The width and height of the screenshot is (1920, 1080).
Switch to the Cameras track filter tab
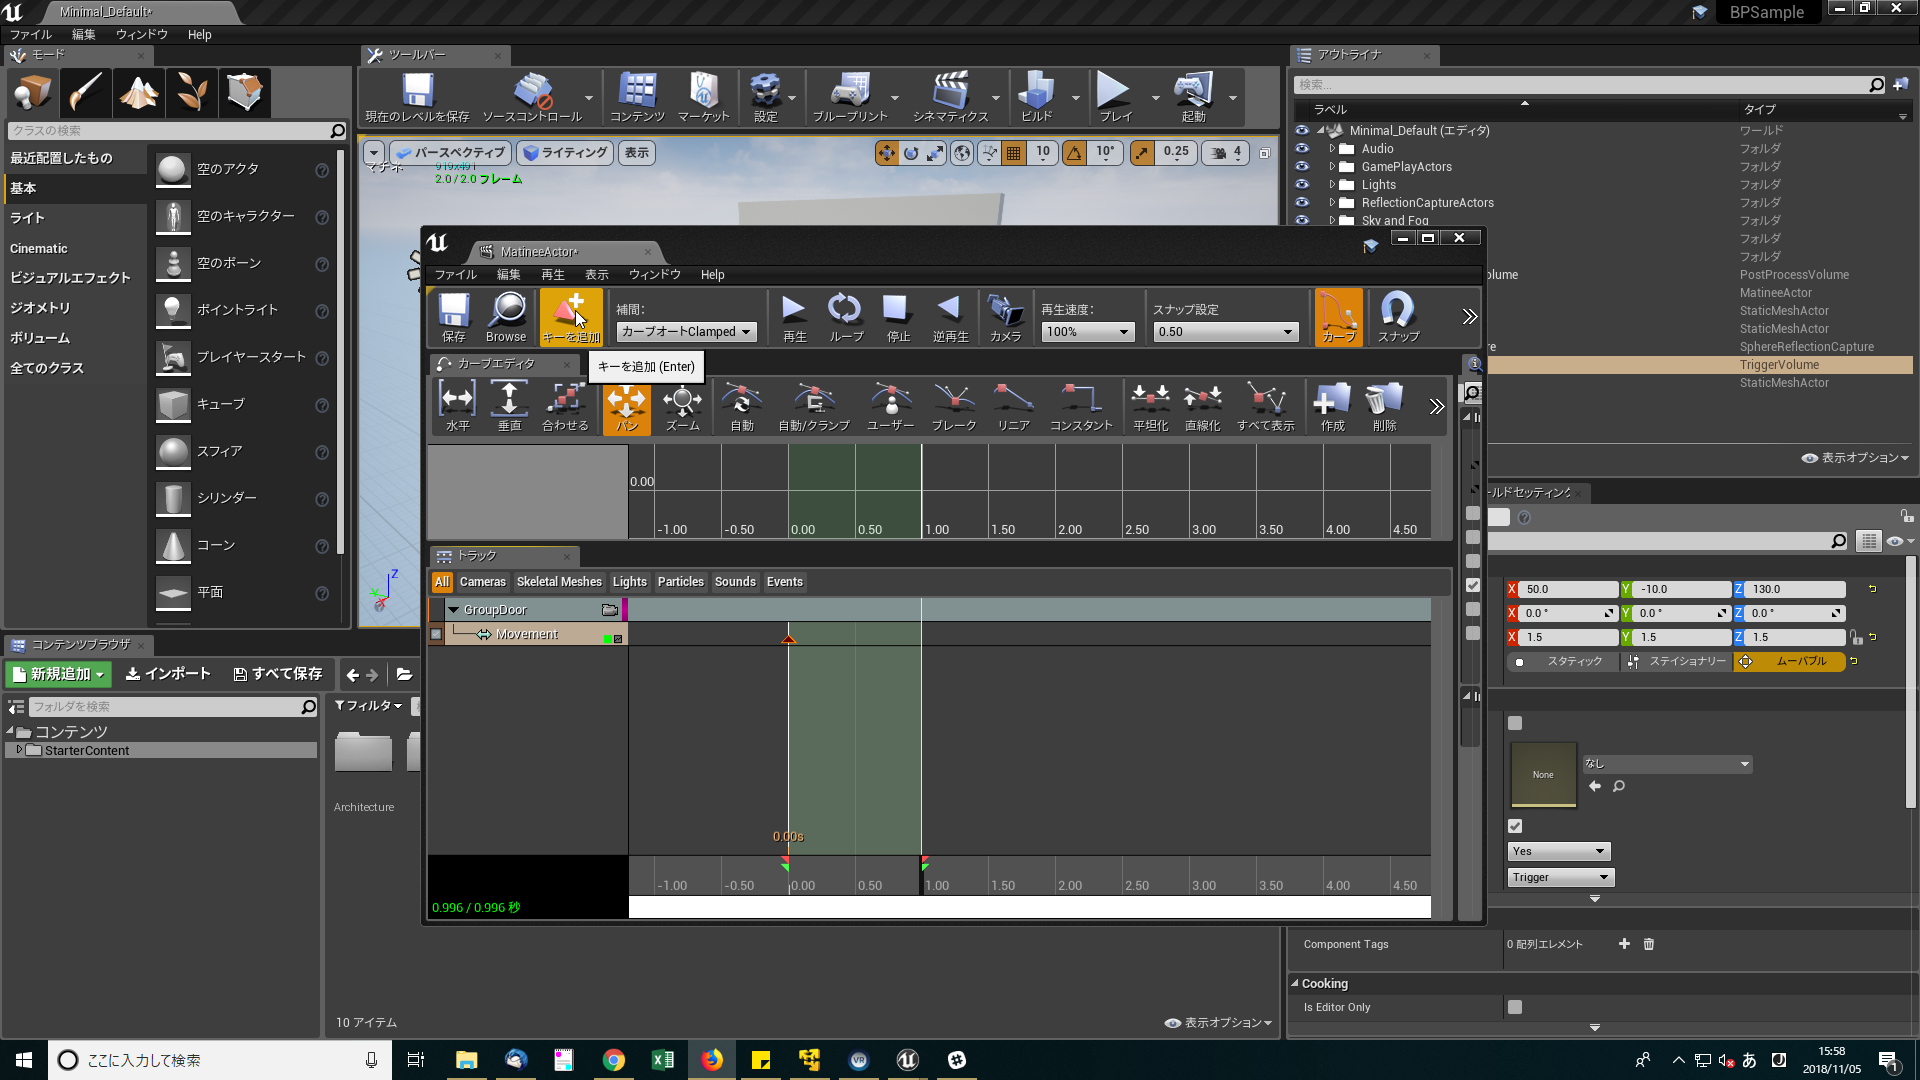pos(482,582)
